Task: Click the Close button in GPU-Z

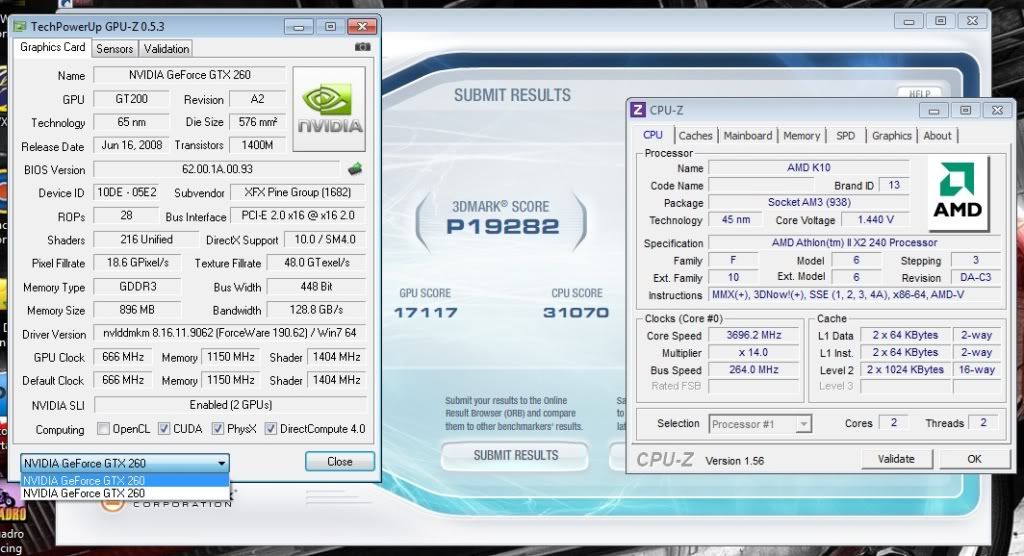Action: [340, 461]
